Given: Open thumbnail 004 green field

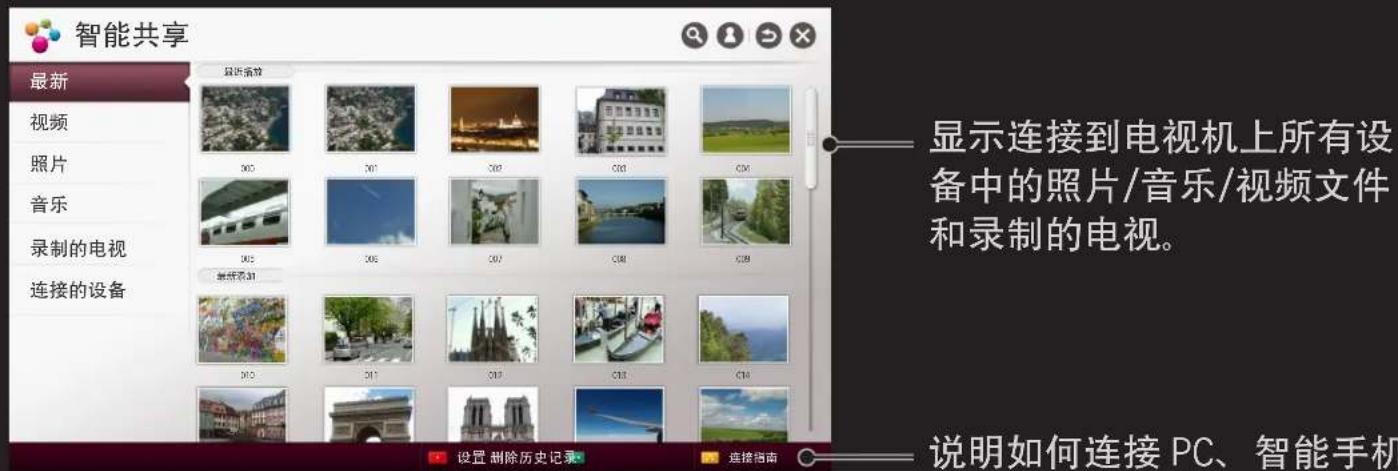Looking at the screenshot, I should click(x=745, y=119).
